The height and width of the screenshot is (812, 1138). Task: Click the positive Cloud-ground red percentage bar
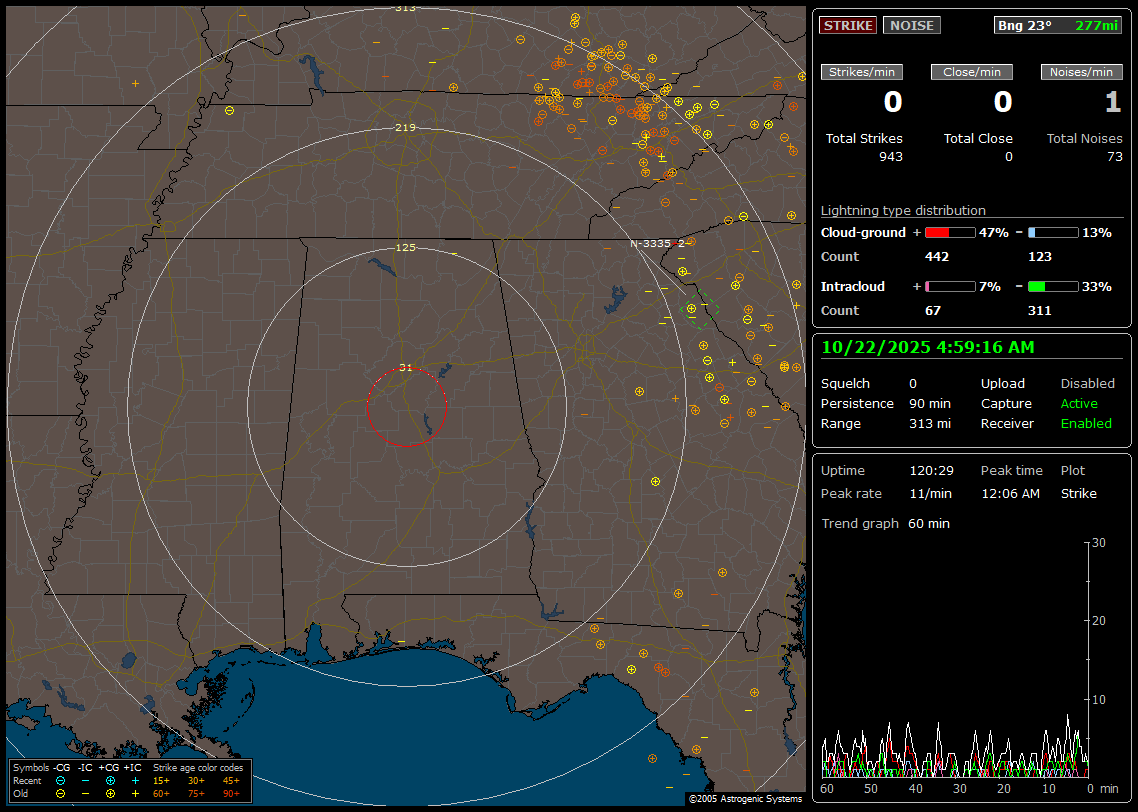(949, 233)
